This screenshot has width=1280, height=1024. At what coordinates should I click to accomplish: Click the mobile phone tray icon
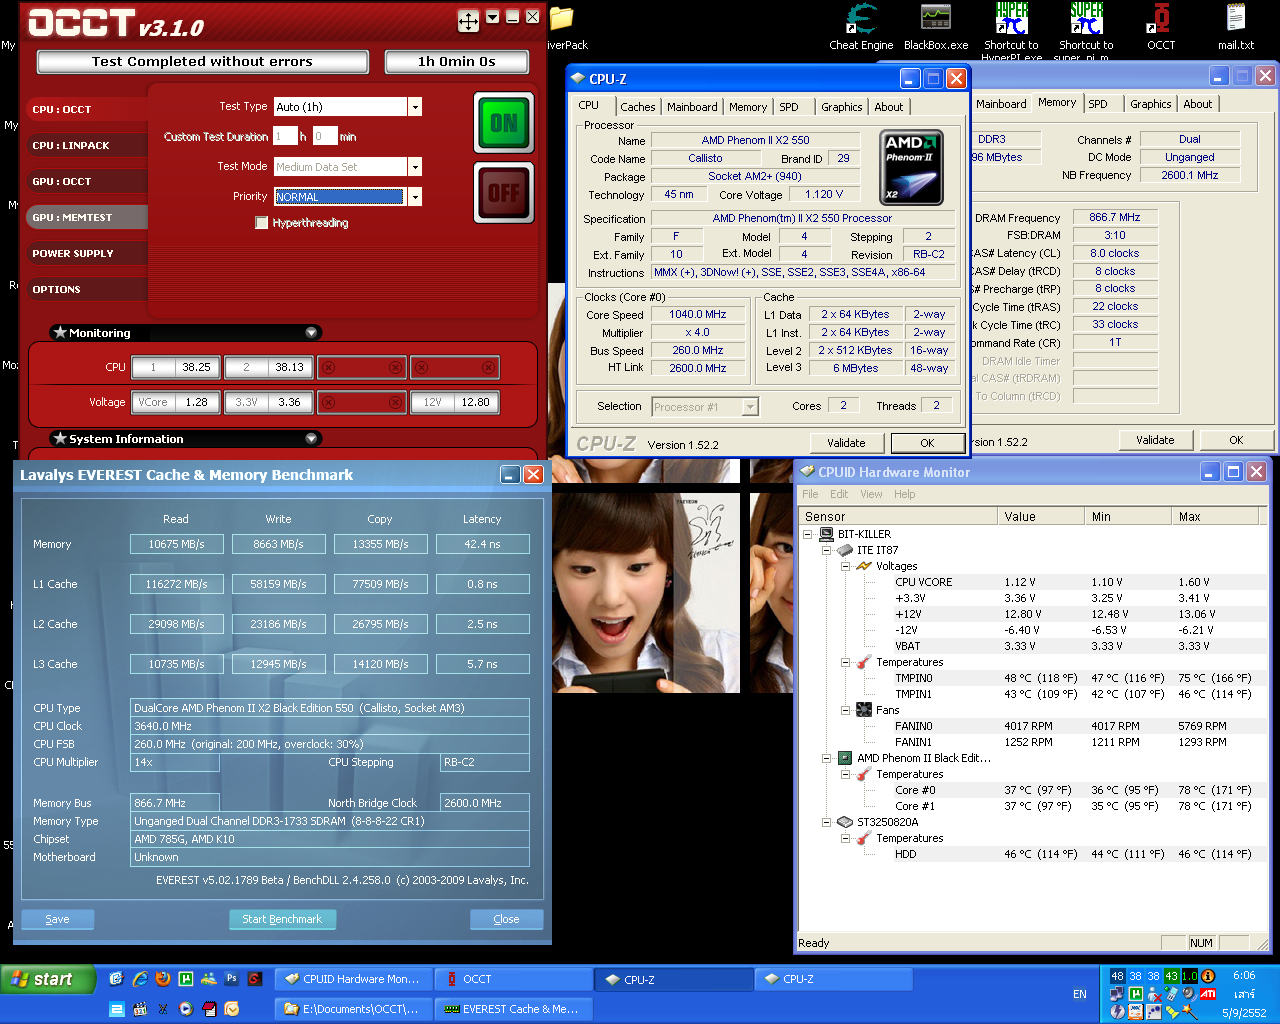click(1172, 994)
